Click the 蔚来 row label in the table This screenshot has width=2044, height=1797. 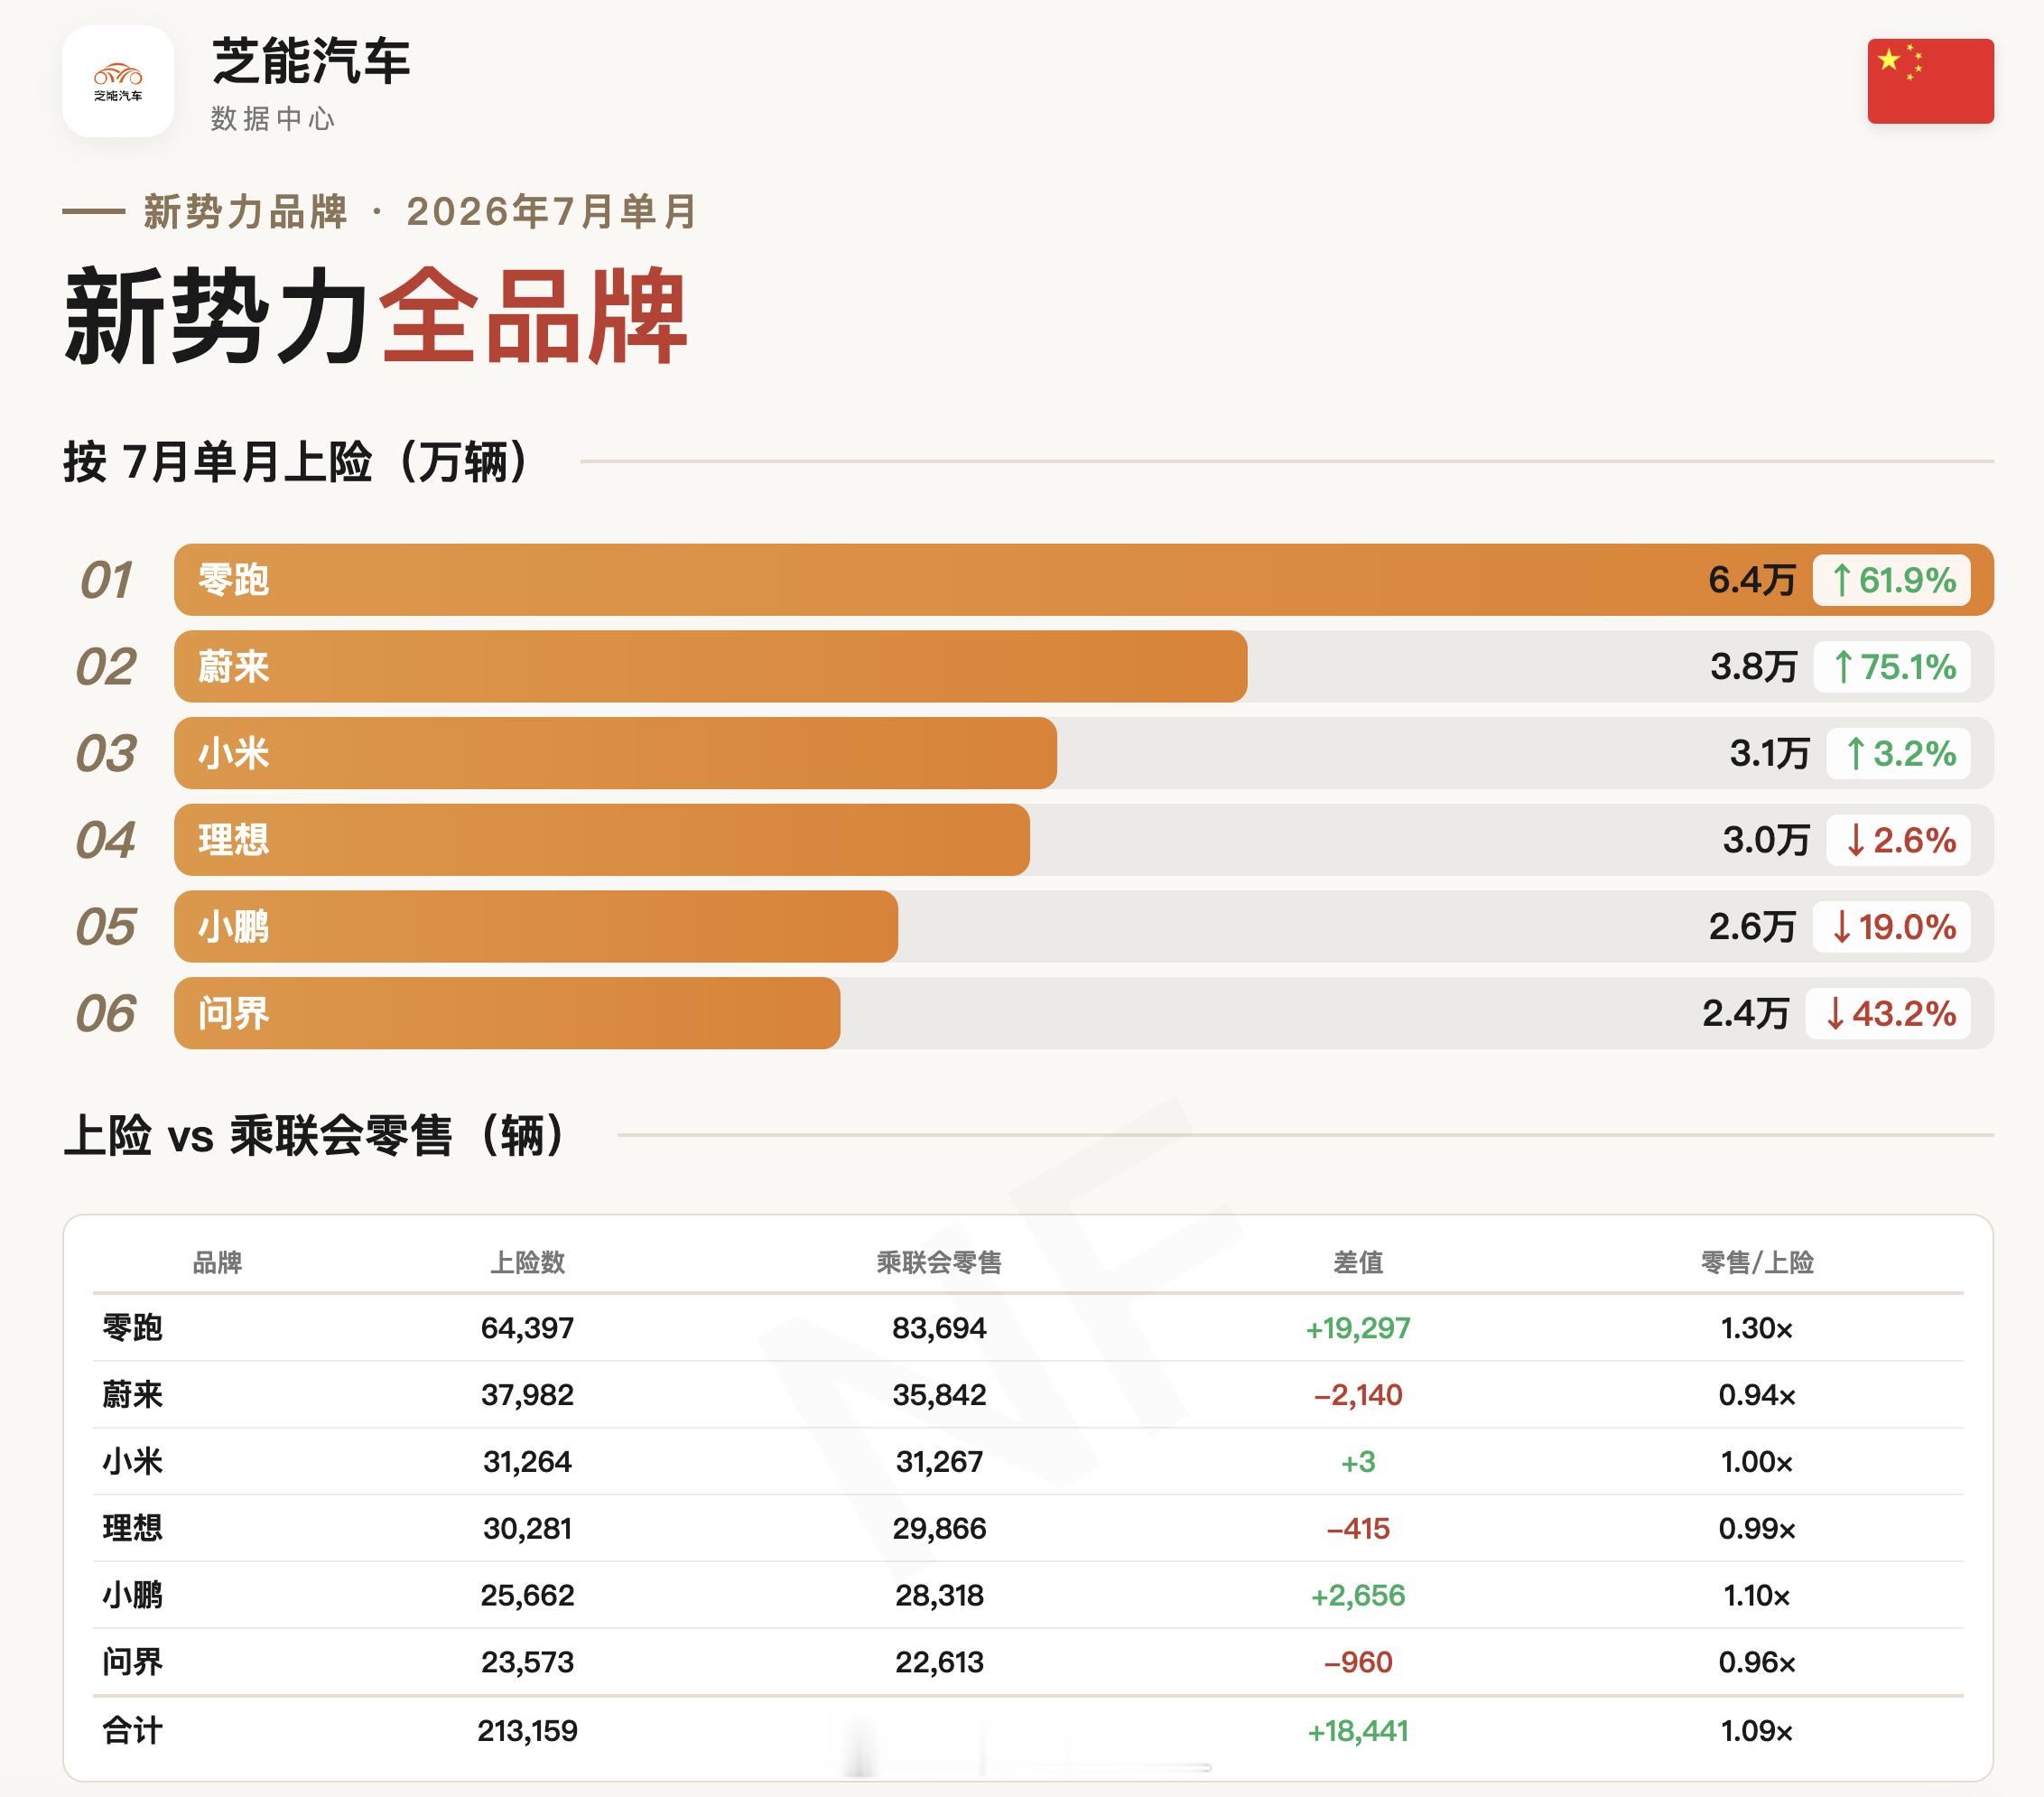click(x=132, y=1395)
